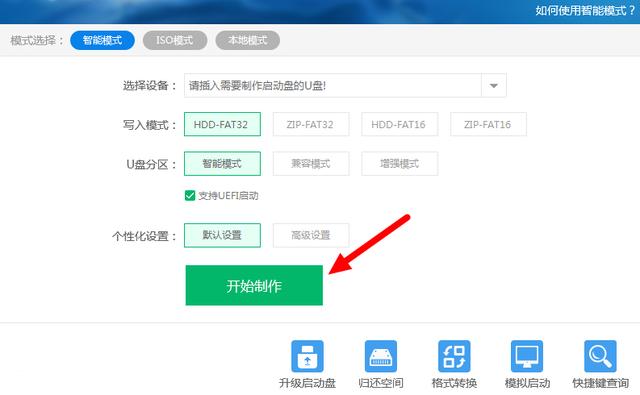This screenshot has width=640, height=395.
Task: Launch the 格式转换 format conversion tool
Action: [454, 364]
